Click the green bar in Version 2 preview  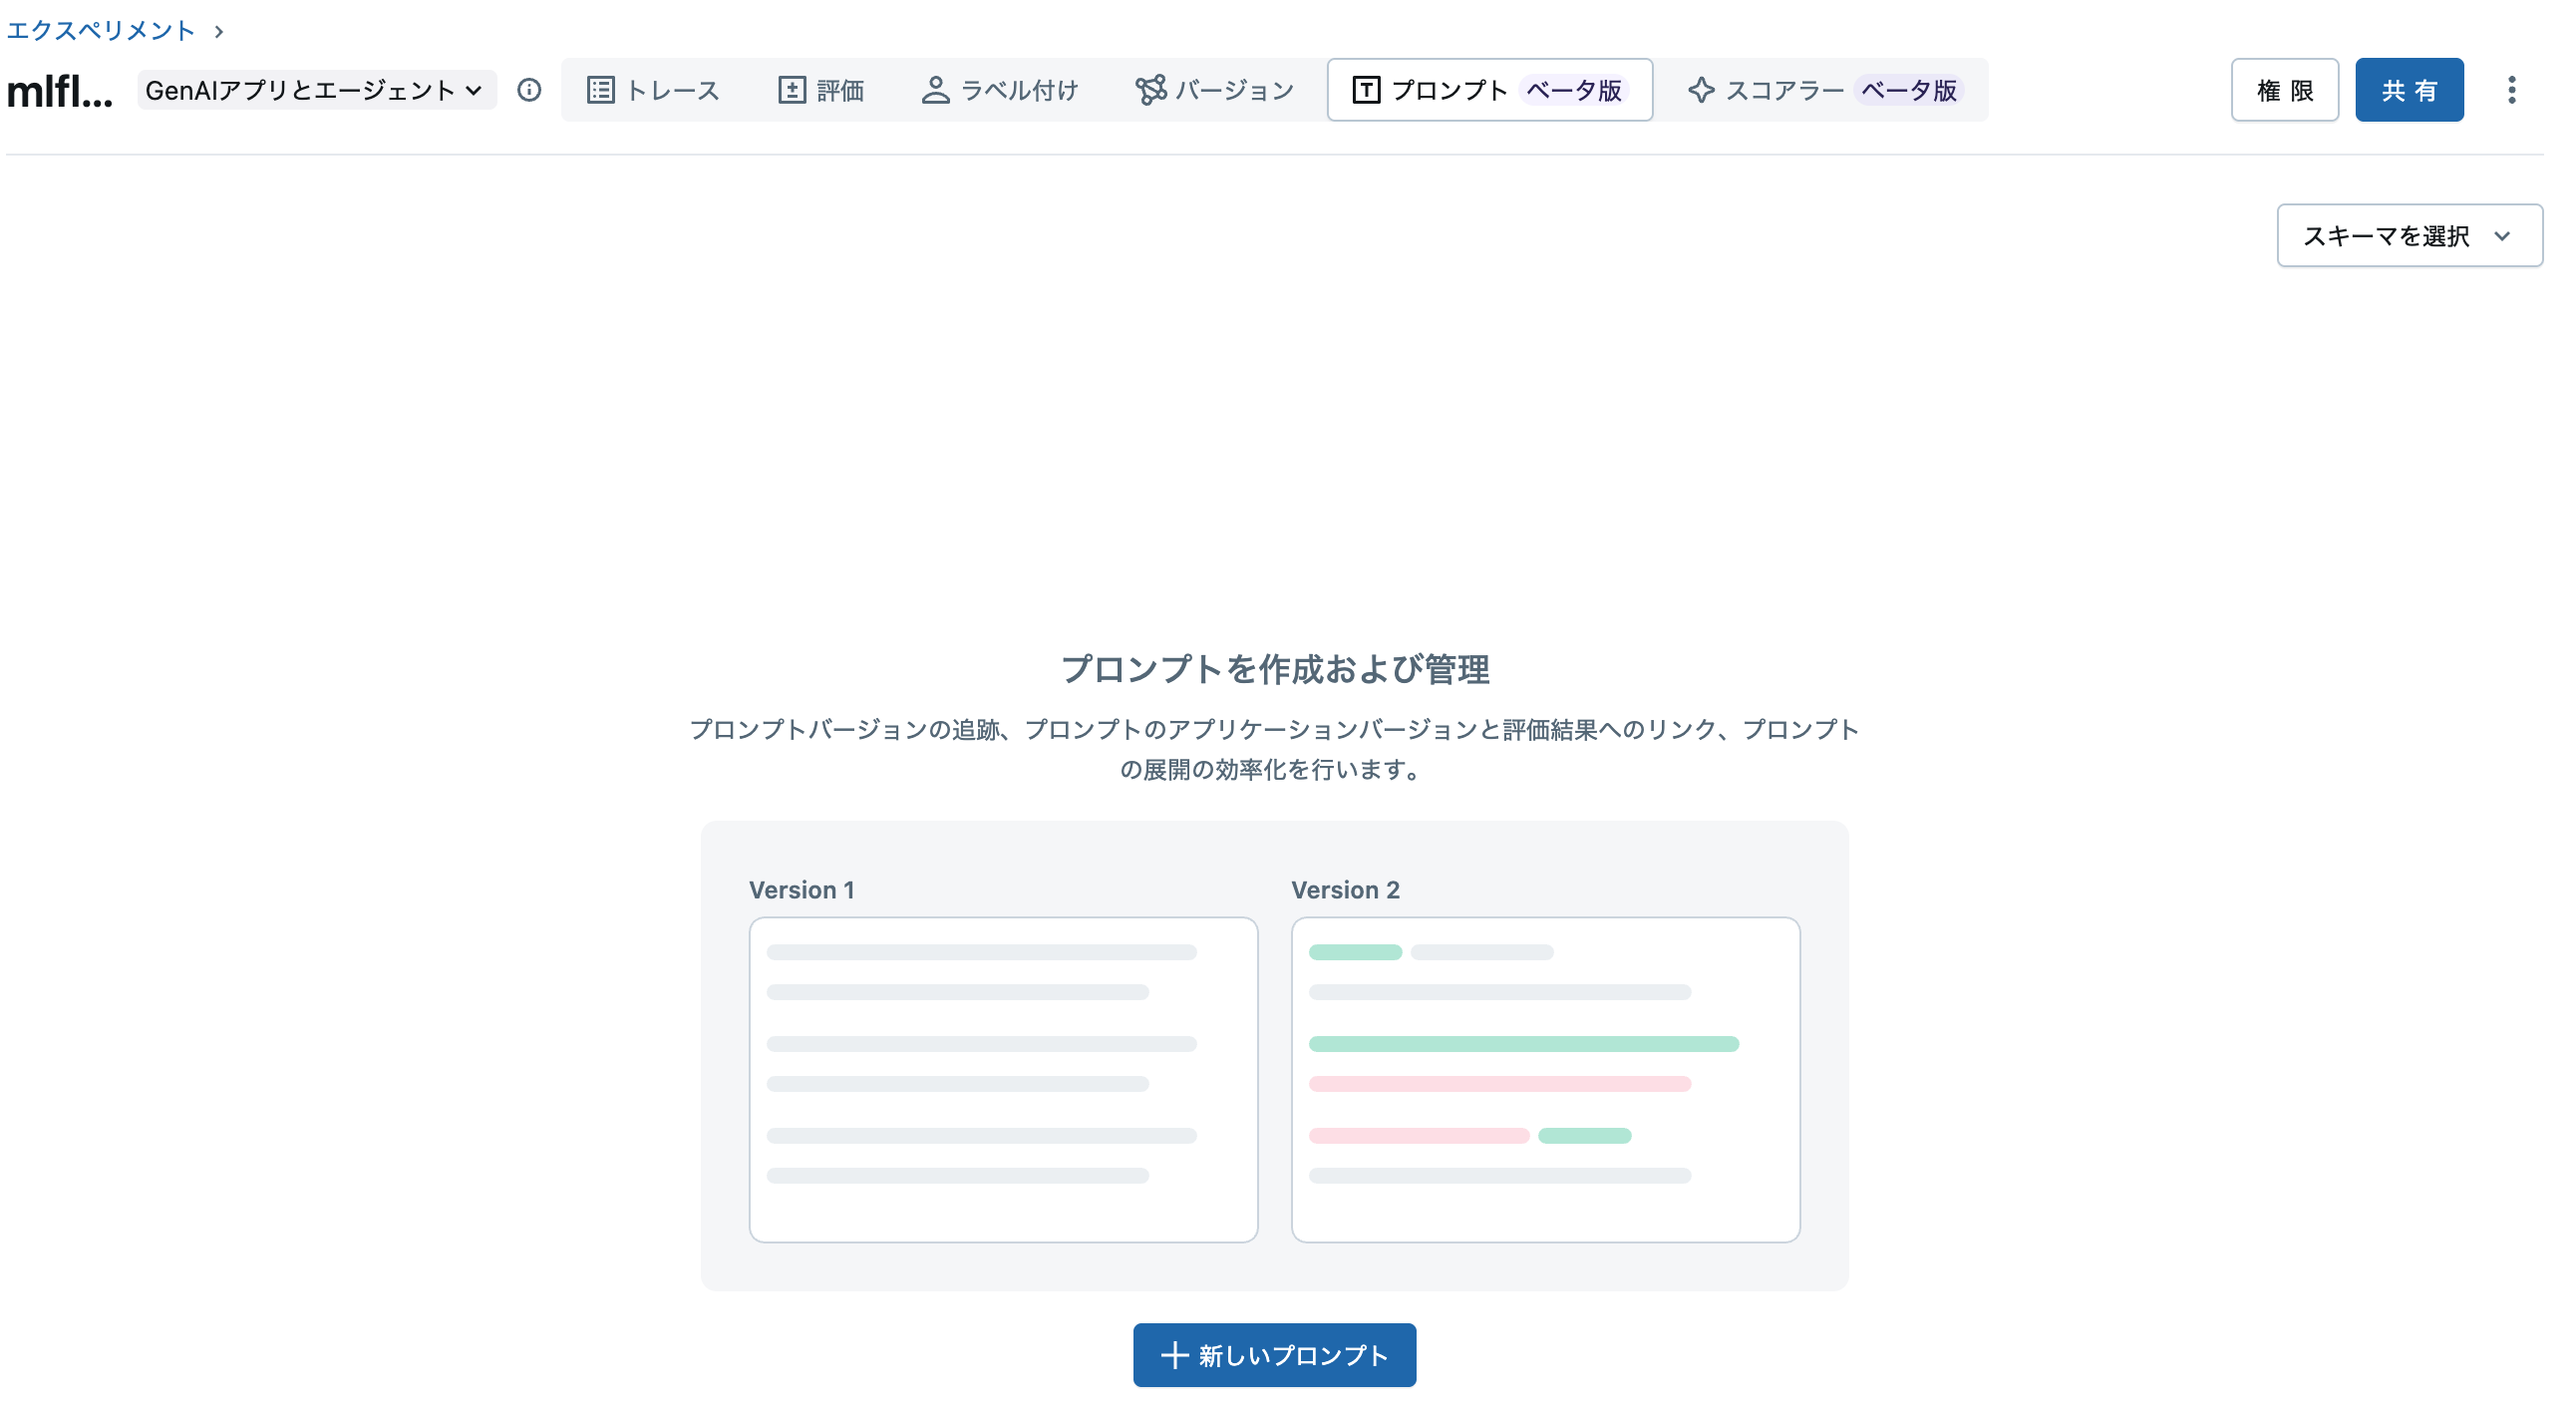pyautogui.click(x=1524, y=1044)
